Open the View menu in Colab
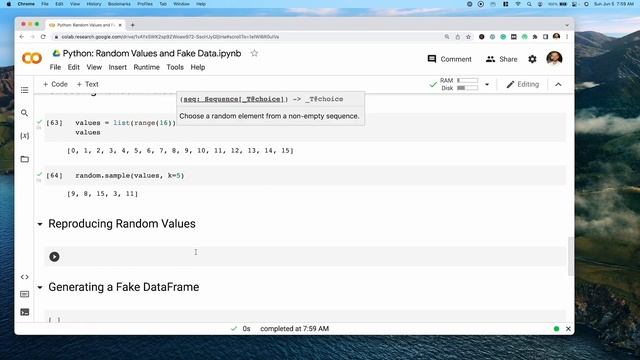 (94, 67)
